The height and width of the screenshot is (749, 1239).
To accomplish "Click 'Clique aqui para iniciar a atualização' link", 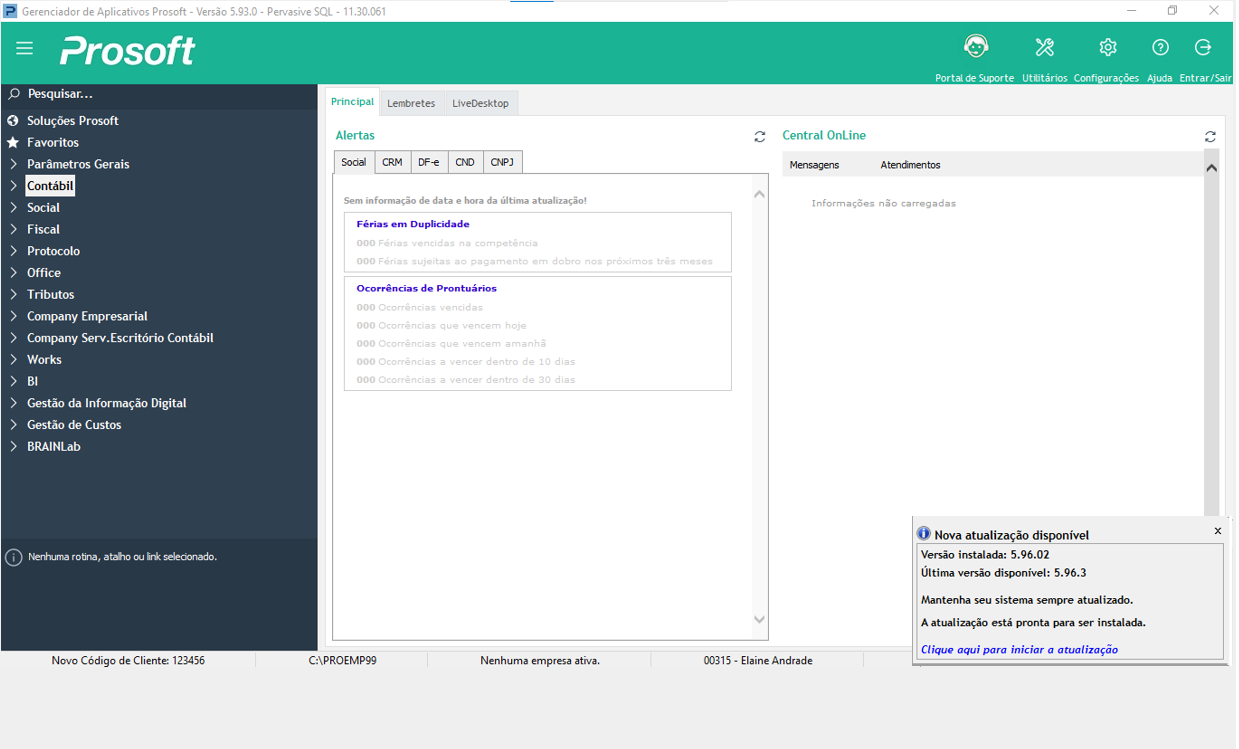I will point(1019,650).
